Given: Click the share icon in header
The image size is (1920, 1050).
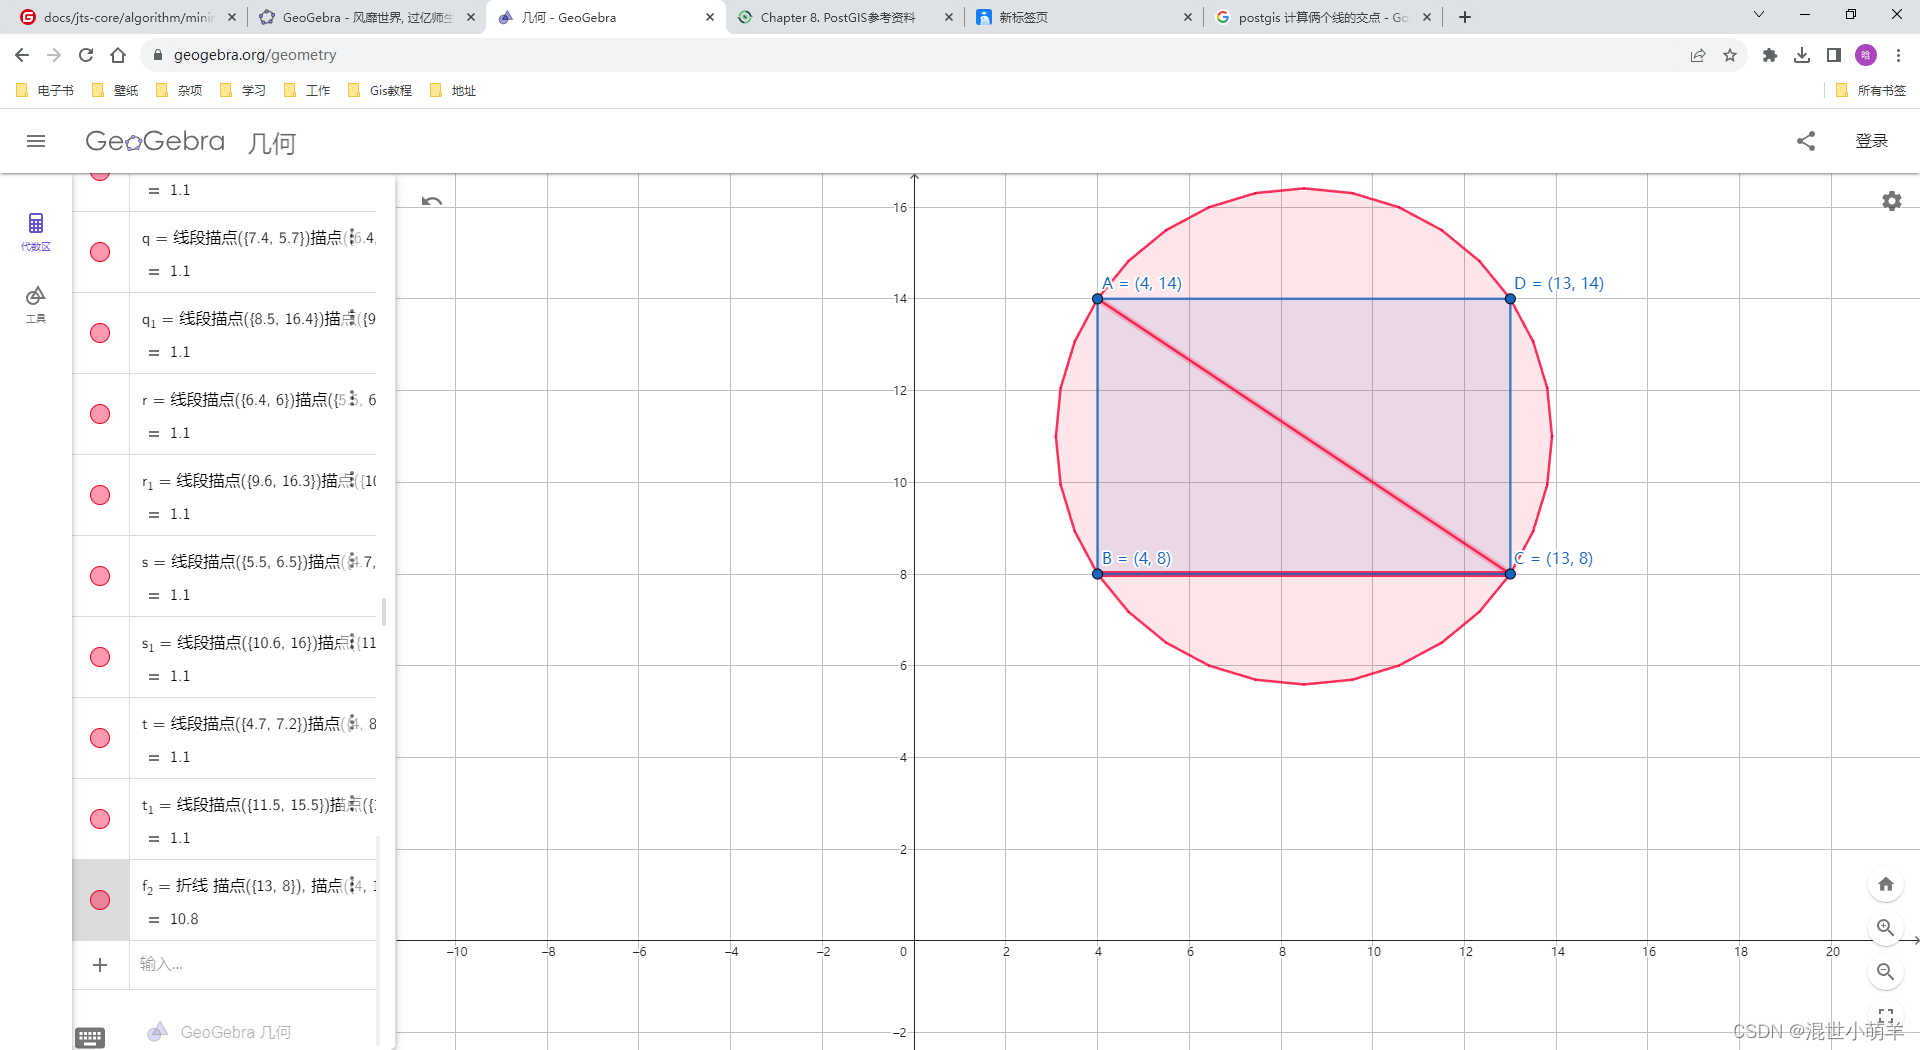Looking at the screenshot, I should [x=1806, y=141].
